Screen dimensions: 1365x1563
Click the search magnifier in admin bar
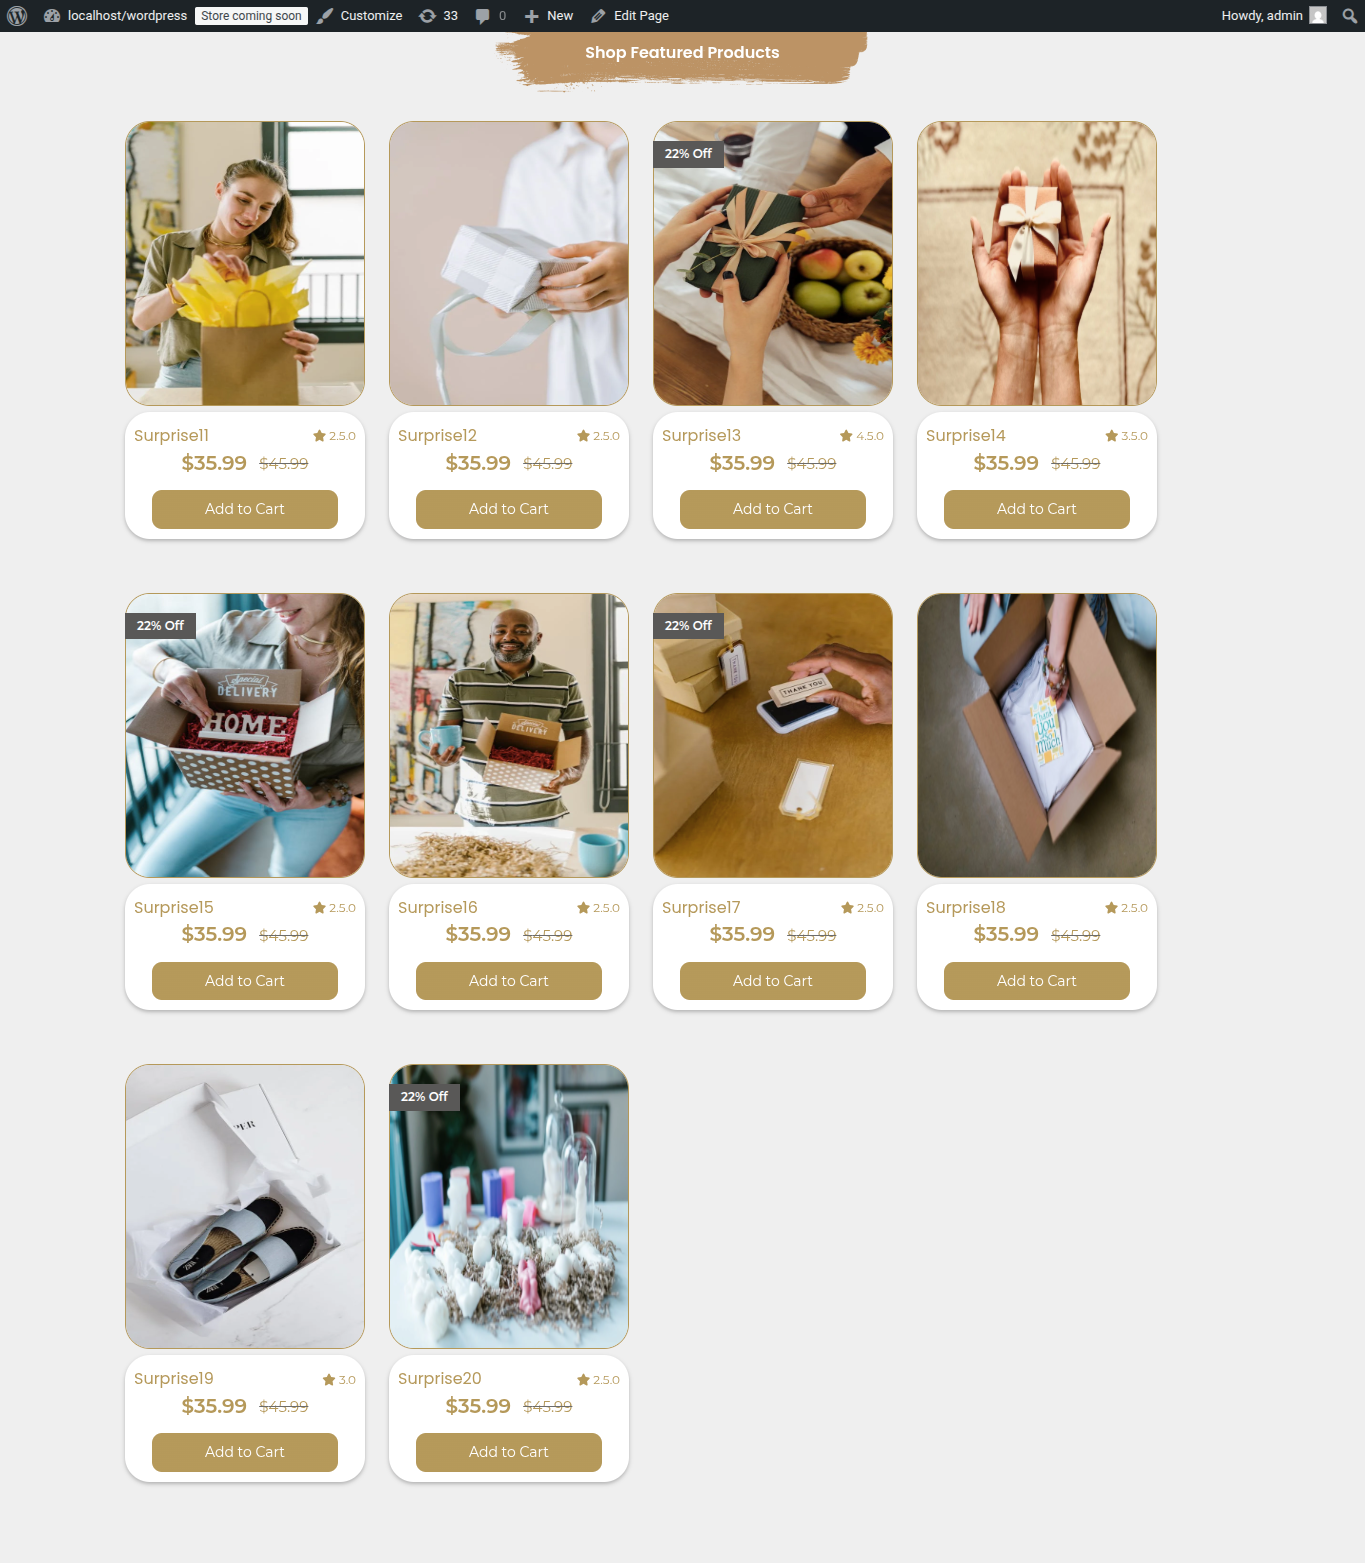pos(1349,16)
